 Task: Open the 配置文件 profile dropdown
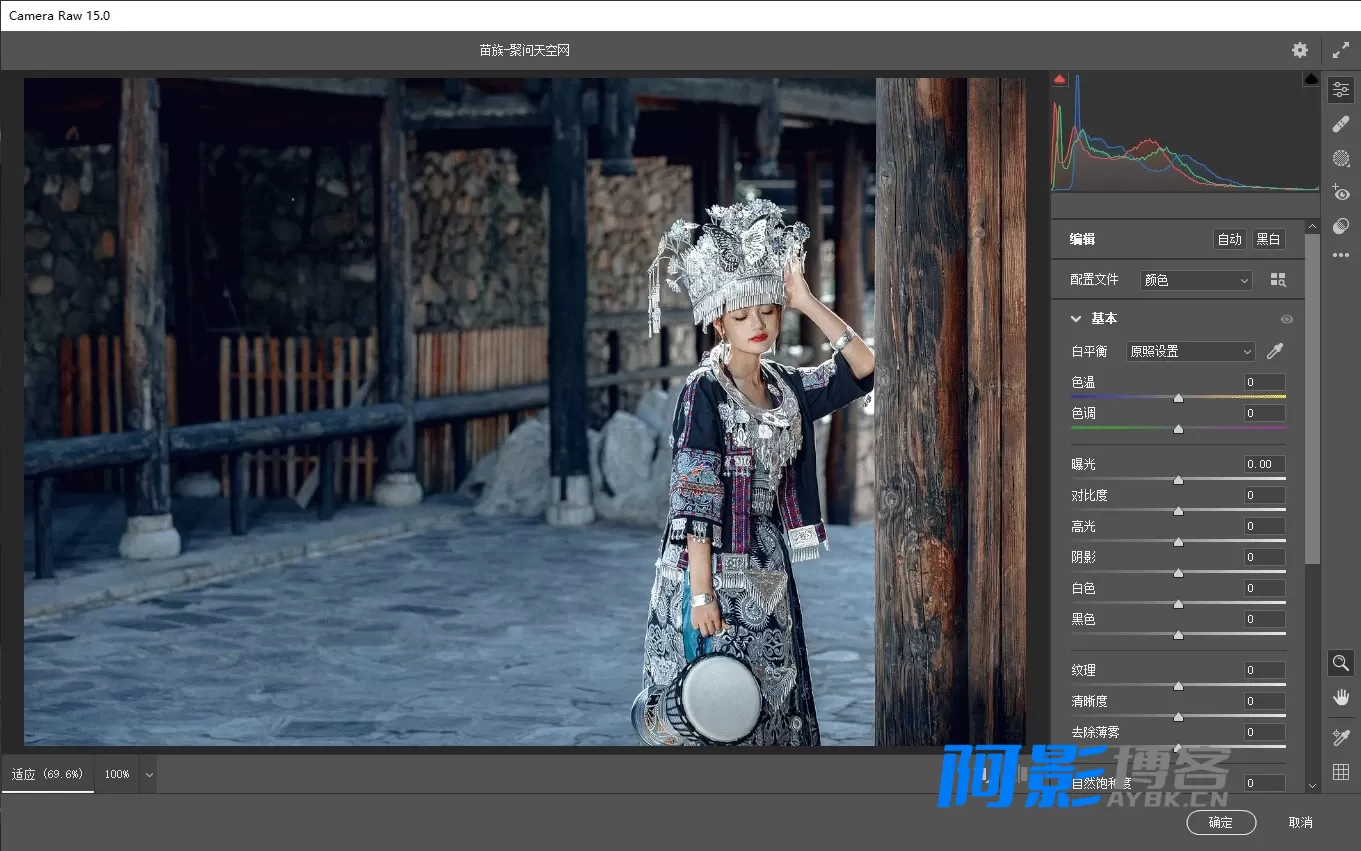click(x=1197, y=280)
